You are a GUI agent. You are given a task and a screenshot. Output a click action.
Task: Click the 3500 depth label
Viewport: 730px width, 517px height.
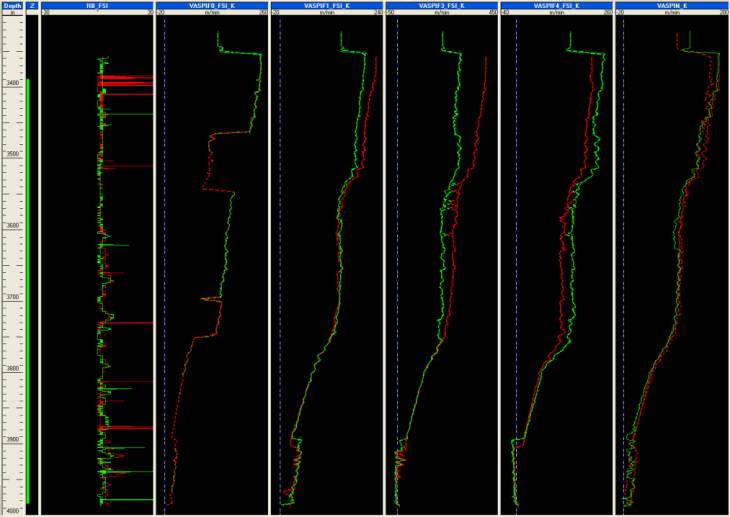[13, 155]
